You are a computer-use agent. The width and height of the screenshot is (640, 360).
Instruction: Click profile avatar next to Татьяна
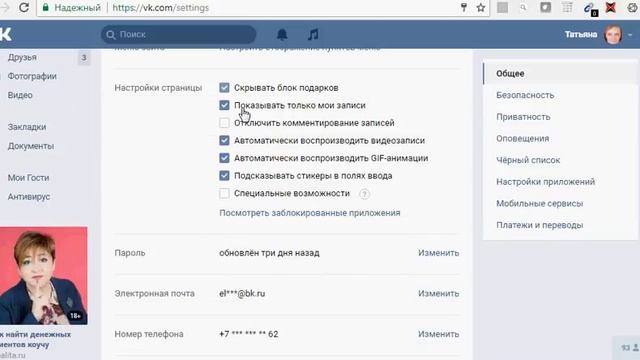[613, 35]
